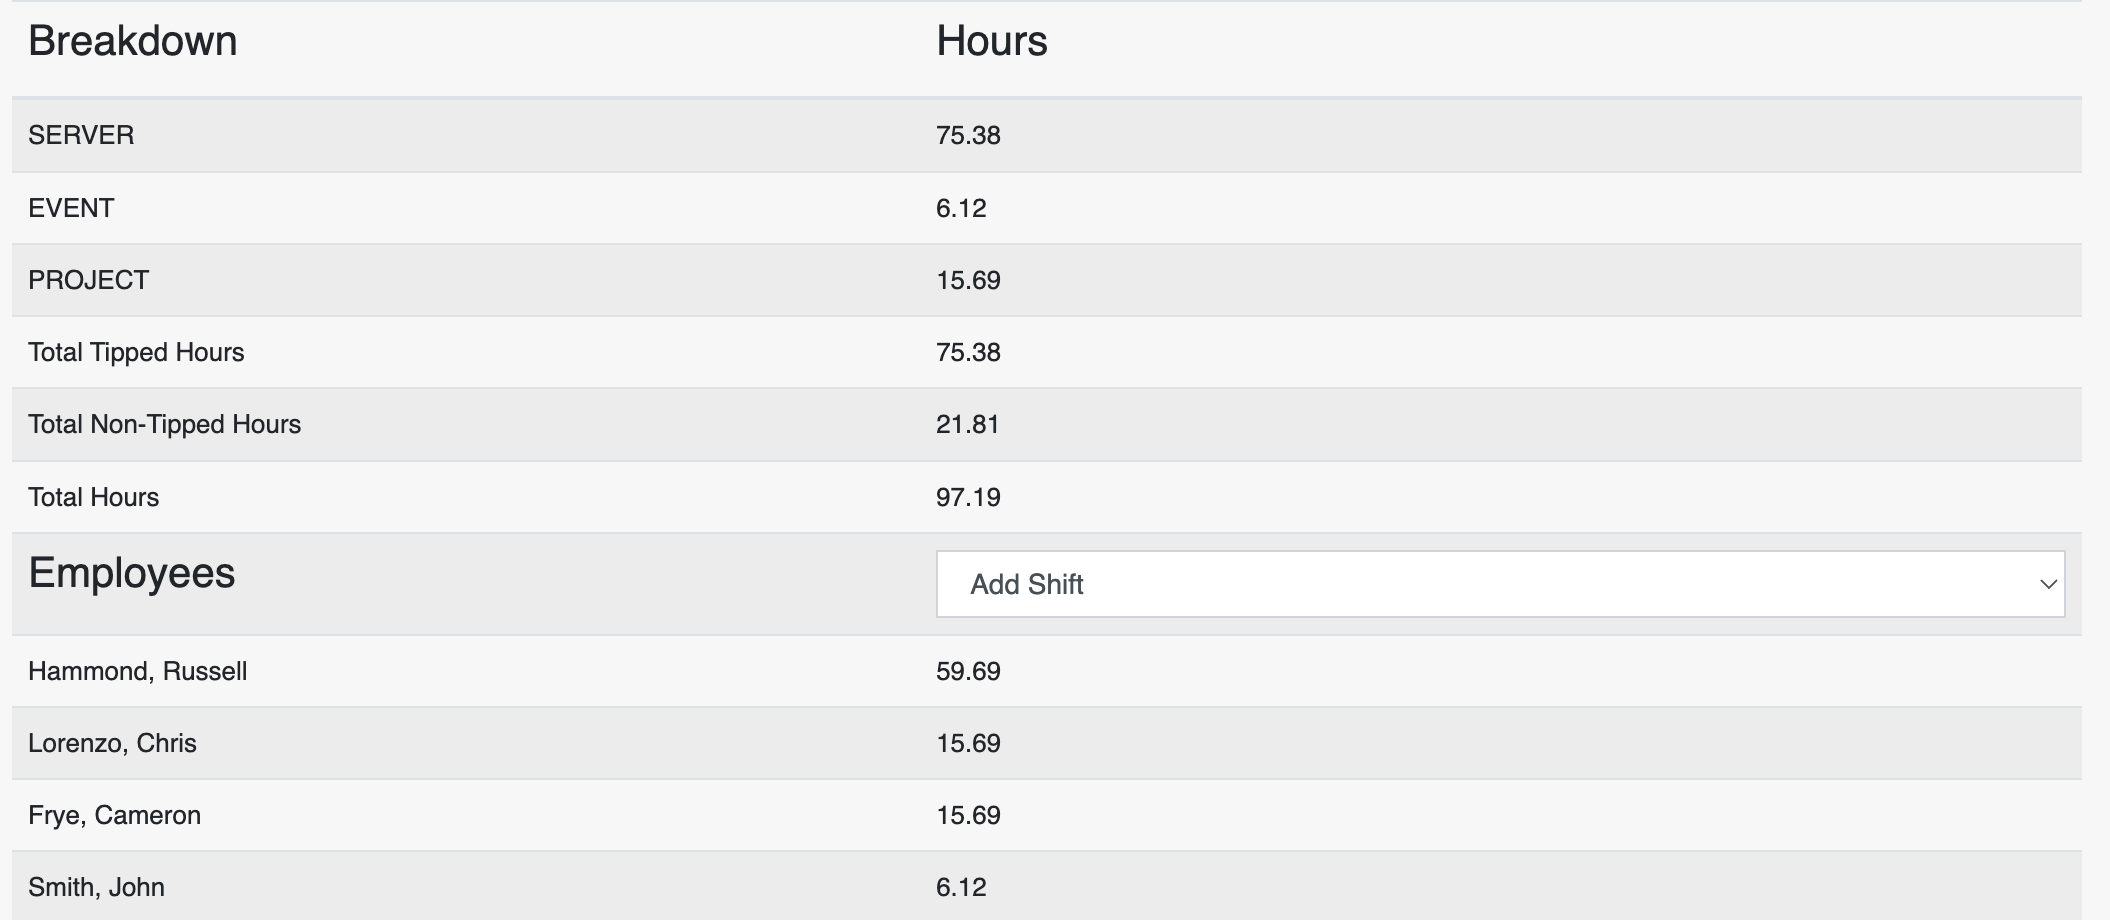Image resolution: width=2110 pixels, height=920 pixels.
Task: Select the Hammond, Russell employee row
Action: 1047,671
